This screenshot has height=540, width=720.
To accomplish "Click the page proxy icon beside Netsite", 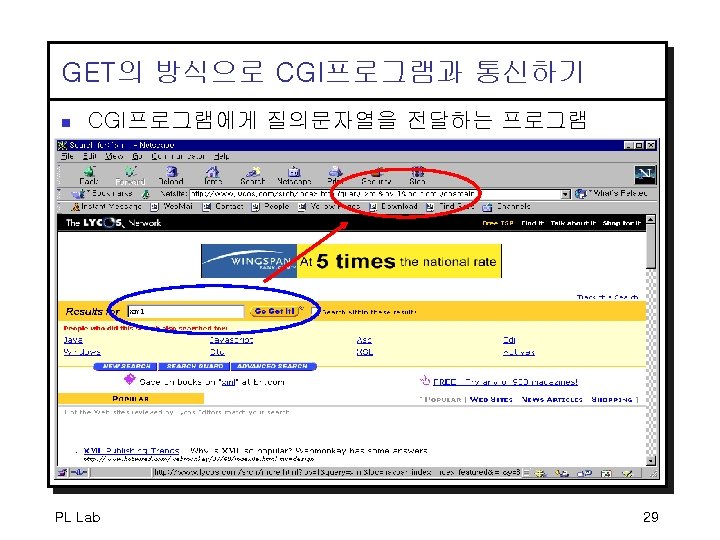I will (146, 194).
